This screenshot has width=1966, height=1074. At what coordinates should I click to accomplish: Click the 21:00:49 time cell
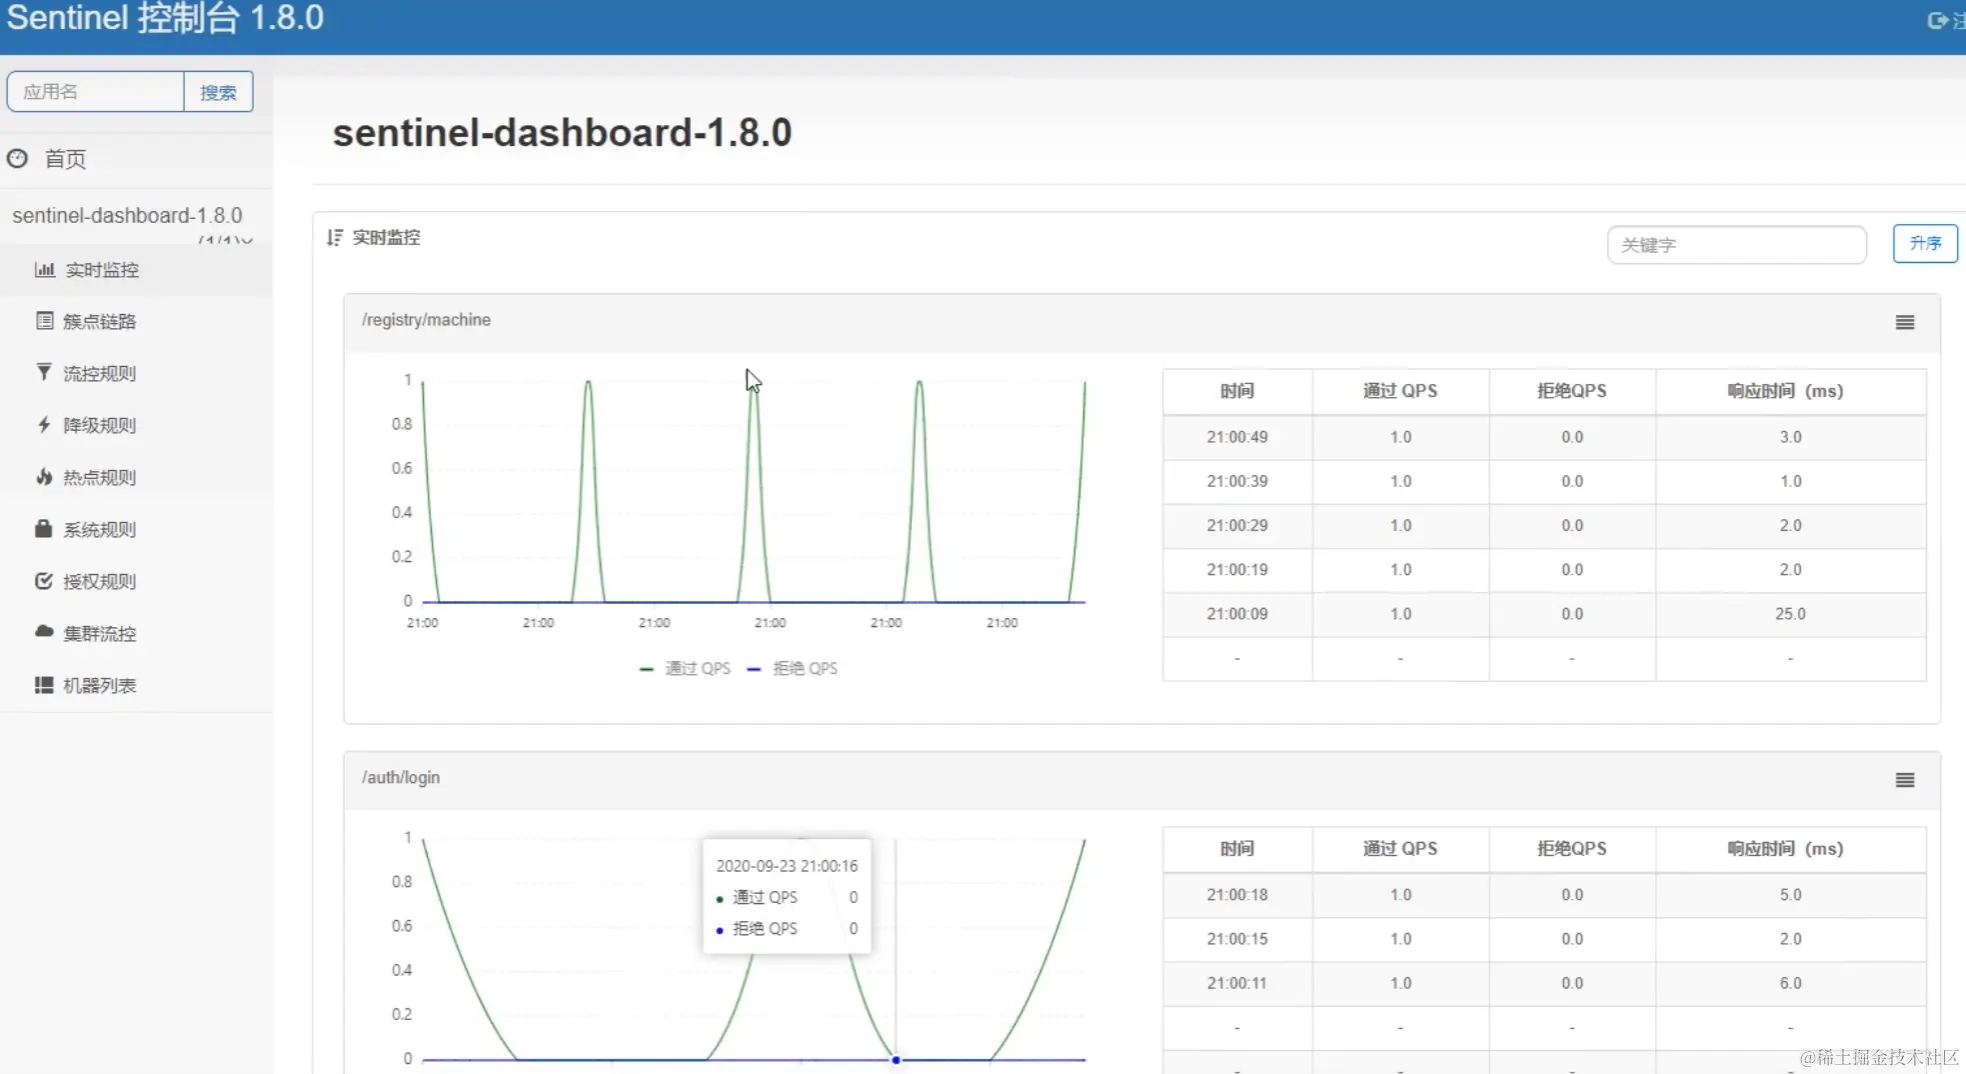click(1237, 437)
